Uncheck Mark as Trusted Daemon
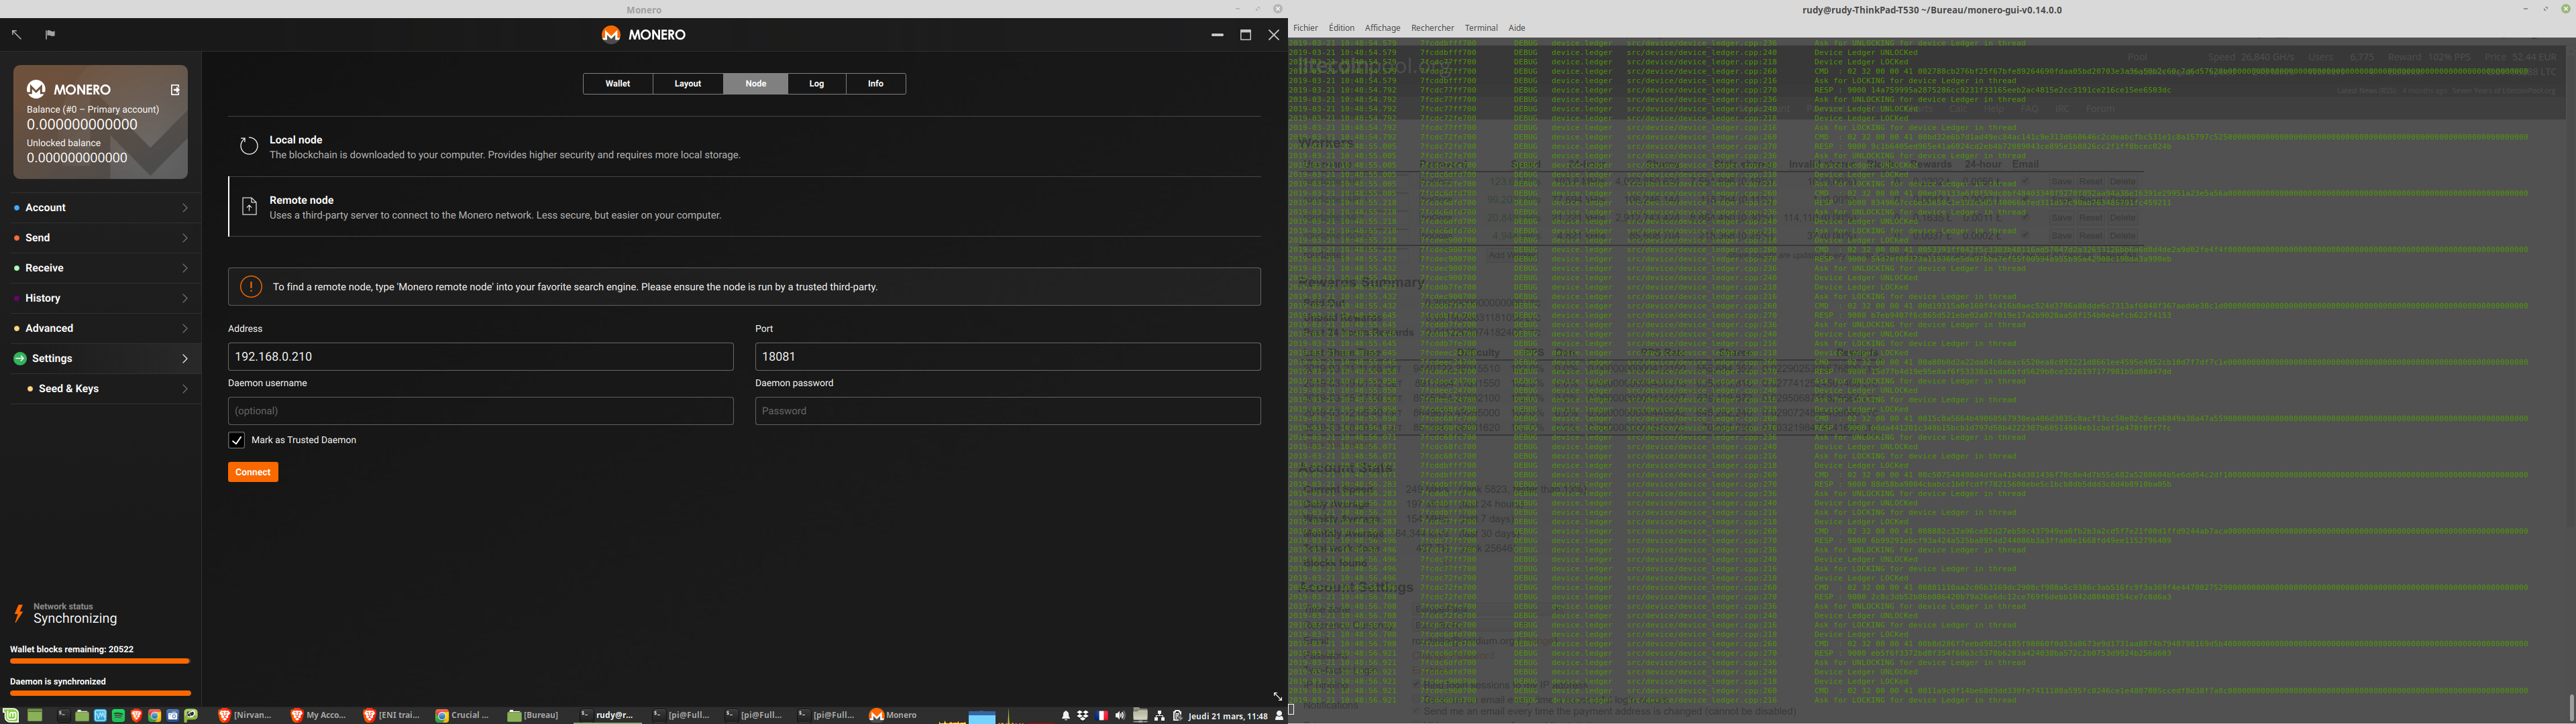This screenshot has width=2576, height=724. pyautogui.click(x=237, y=440)
